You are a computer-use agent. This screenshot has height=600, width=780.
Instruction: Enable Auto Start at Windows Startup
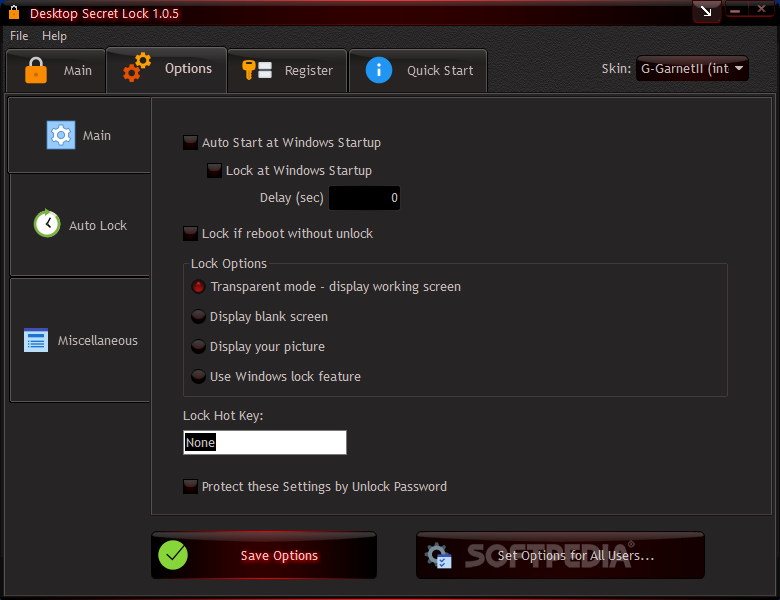190,143
